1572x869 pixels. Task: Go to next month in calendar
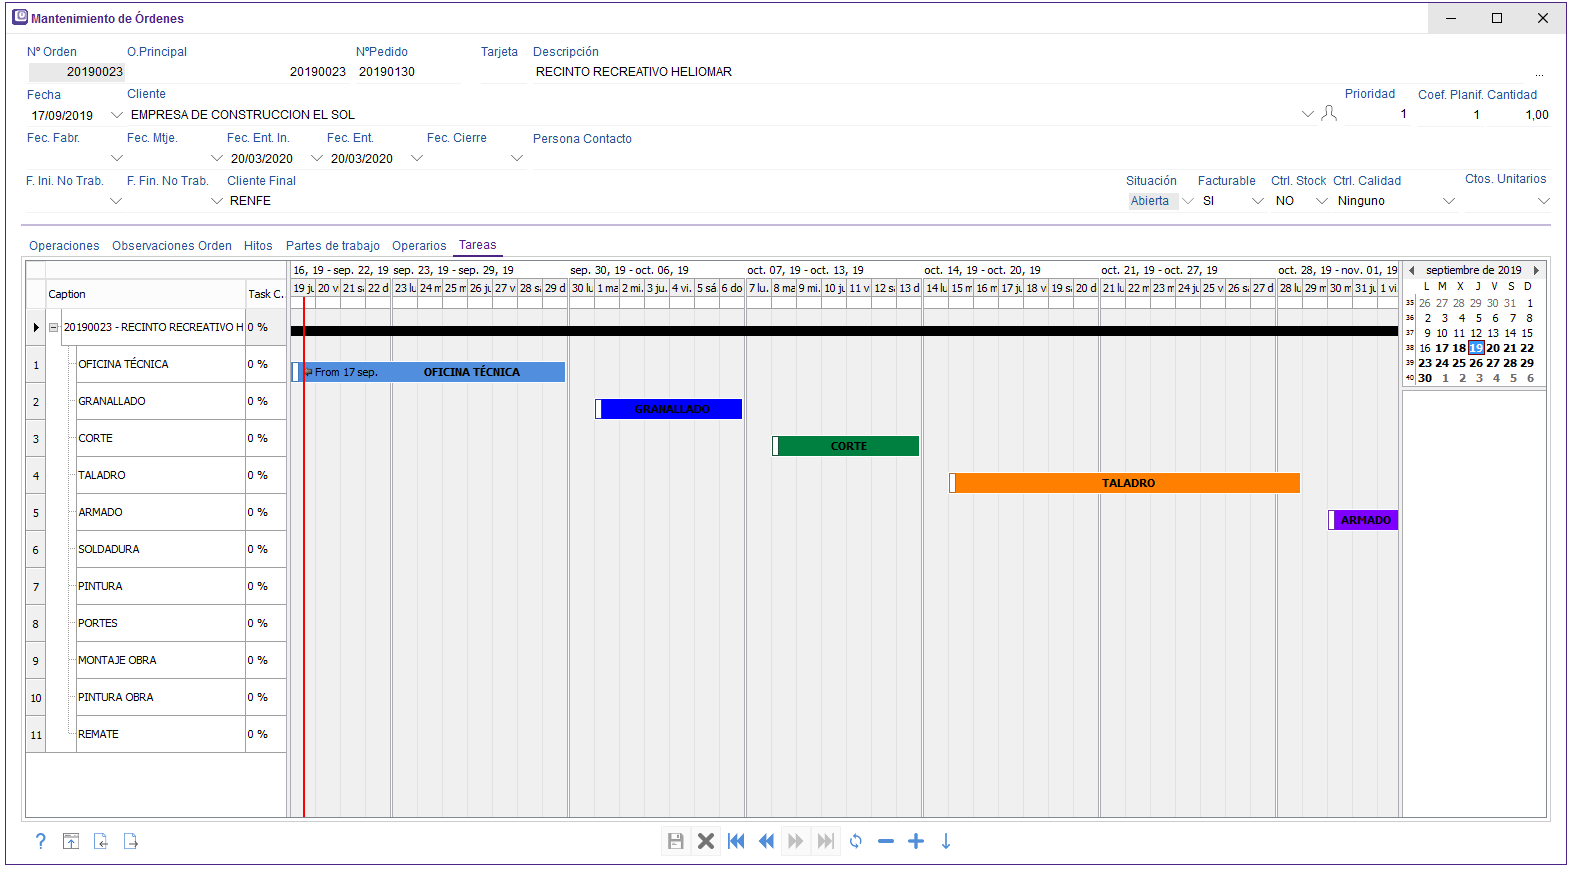[x=1536, y=270]
